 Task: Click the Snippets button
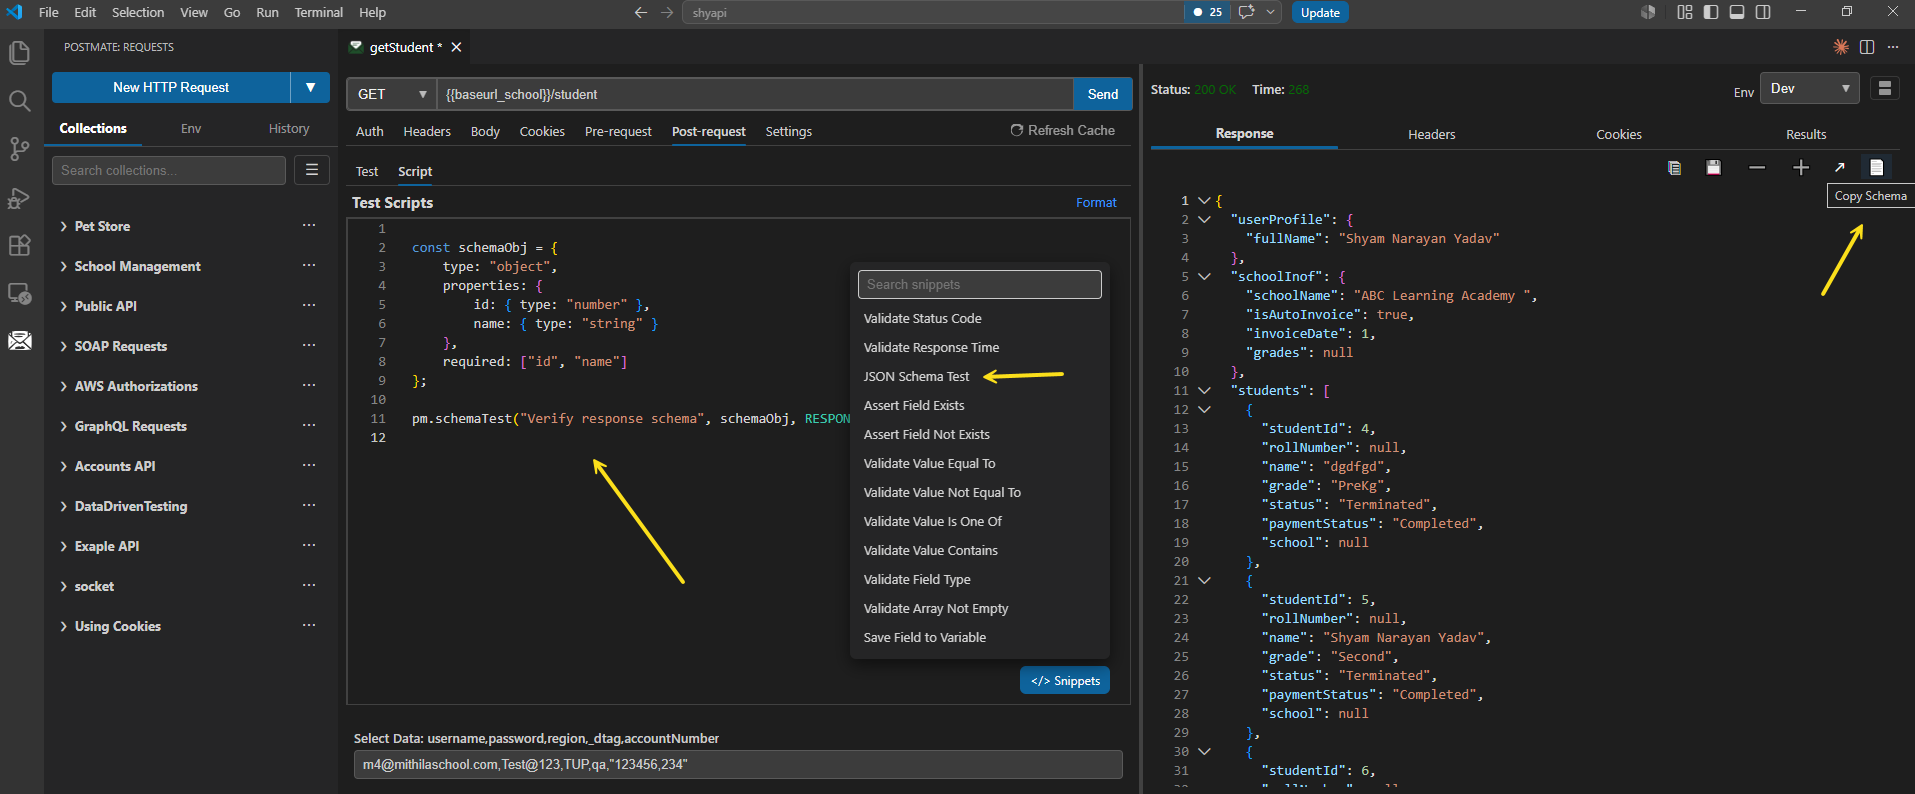point(1065,680)
